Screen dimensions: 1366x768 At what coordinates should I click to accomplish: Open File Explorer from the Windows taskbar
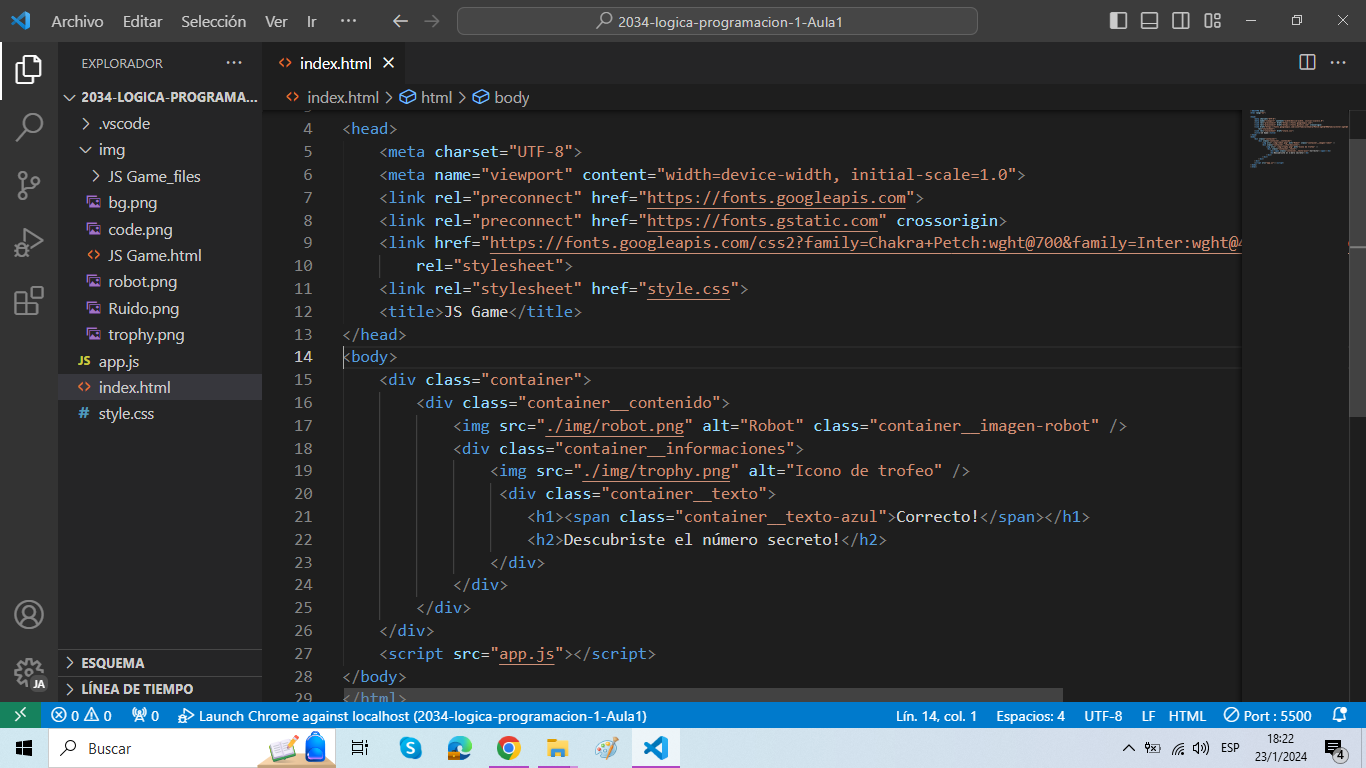(x=558, y=748)
